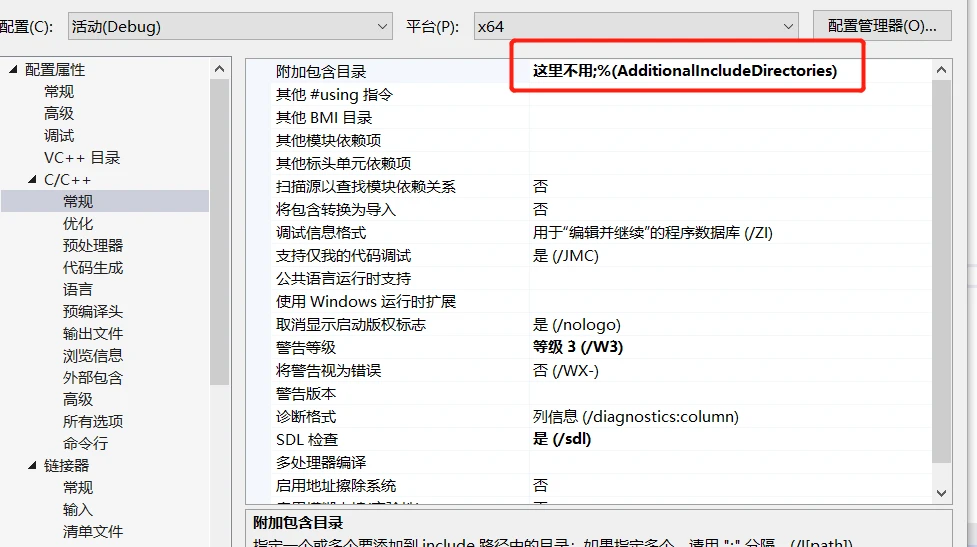977x547 pixels.
Task: Select 命令行 under C/C++
Action: (x=85, y=444)
